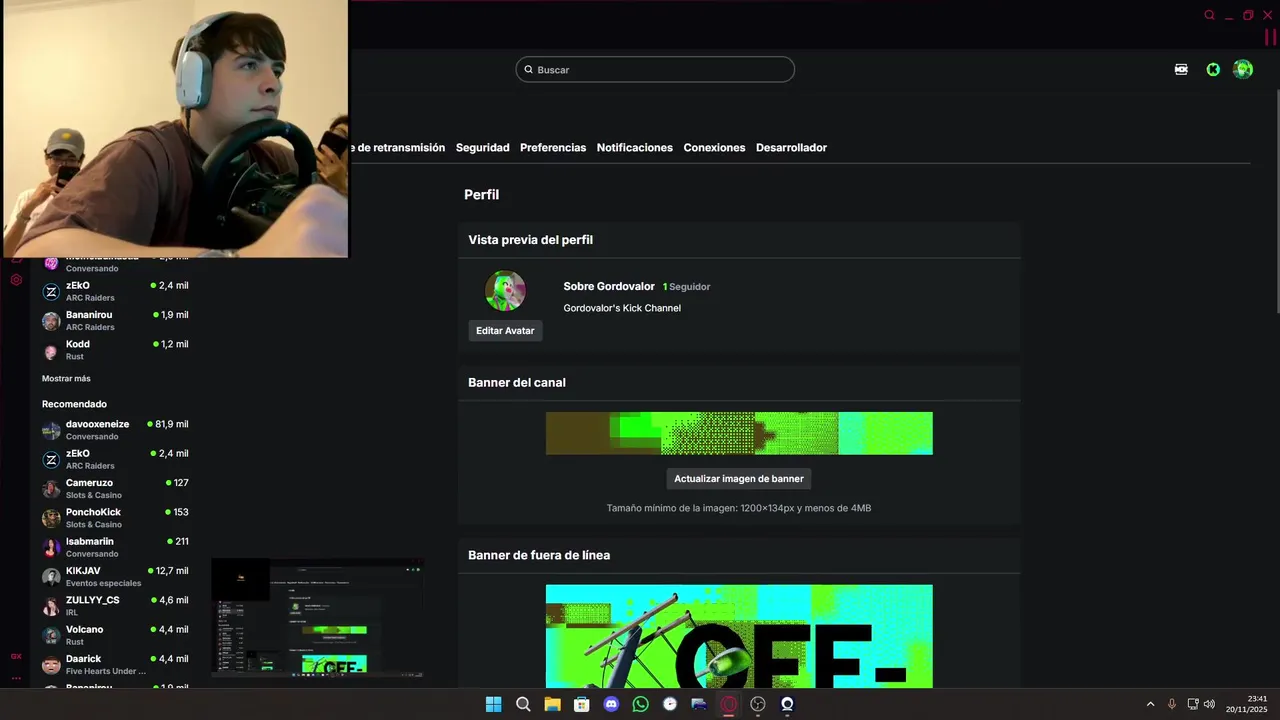Click the KIKJAV channel avatar
Viewport: 1280px width, 720px height.
coord(51,576)
